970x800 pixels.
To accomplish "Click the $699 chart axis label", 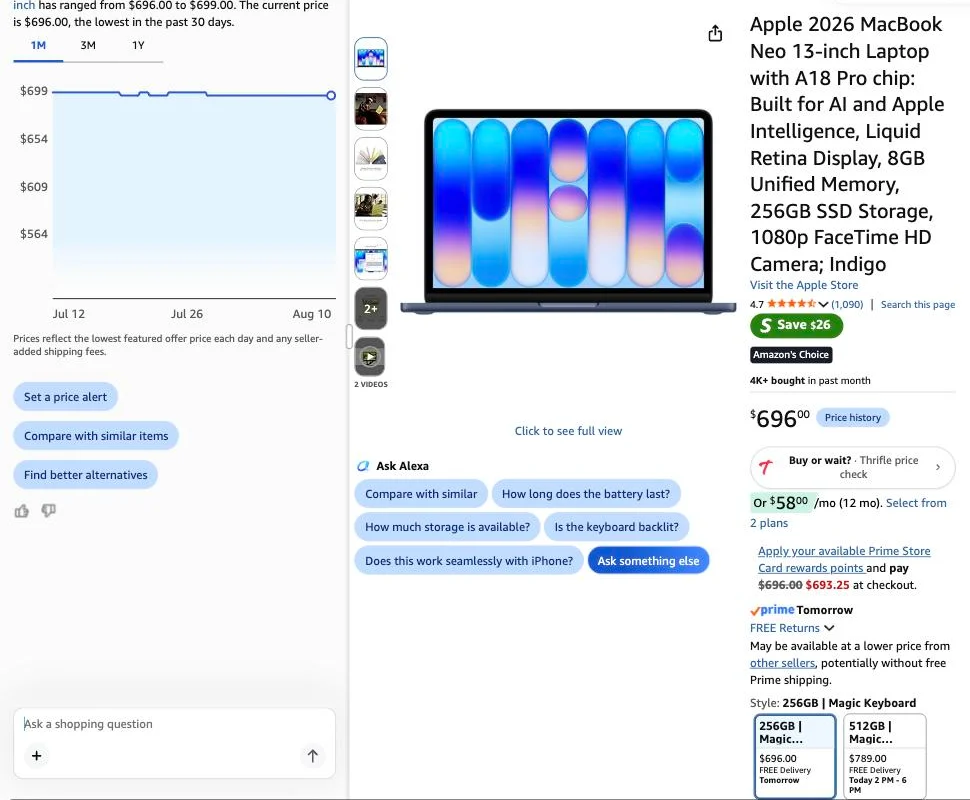I will 33,91.
